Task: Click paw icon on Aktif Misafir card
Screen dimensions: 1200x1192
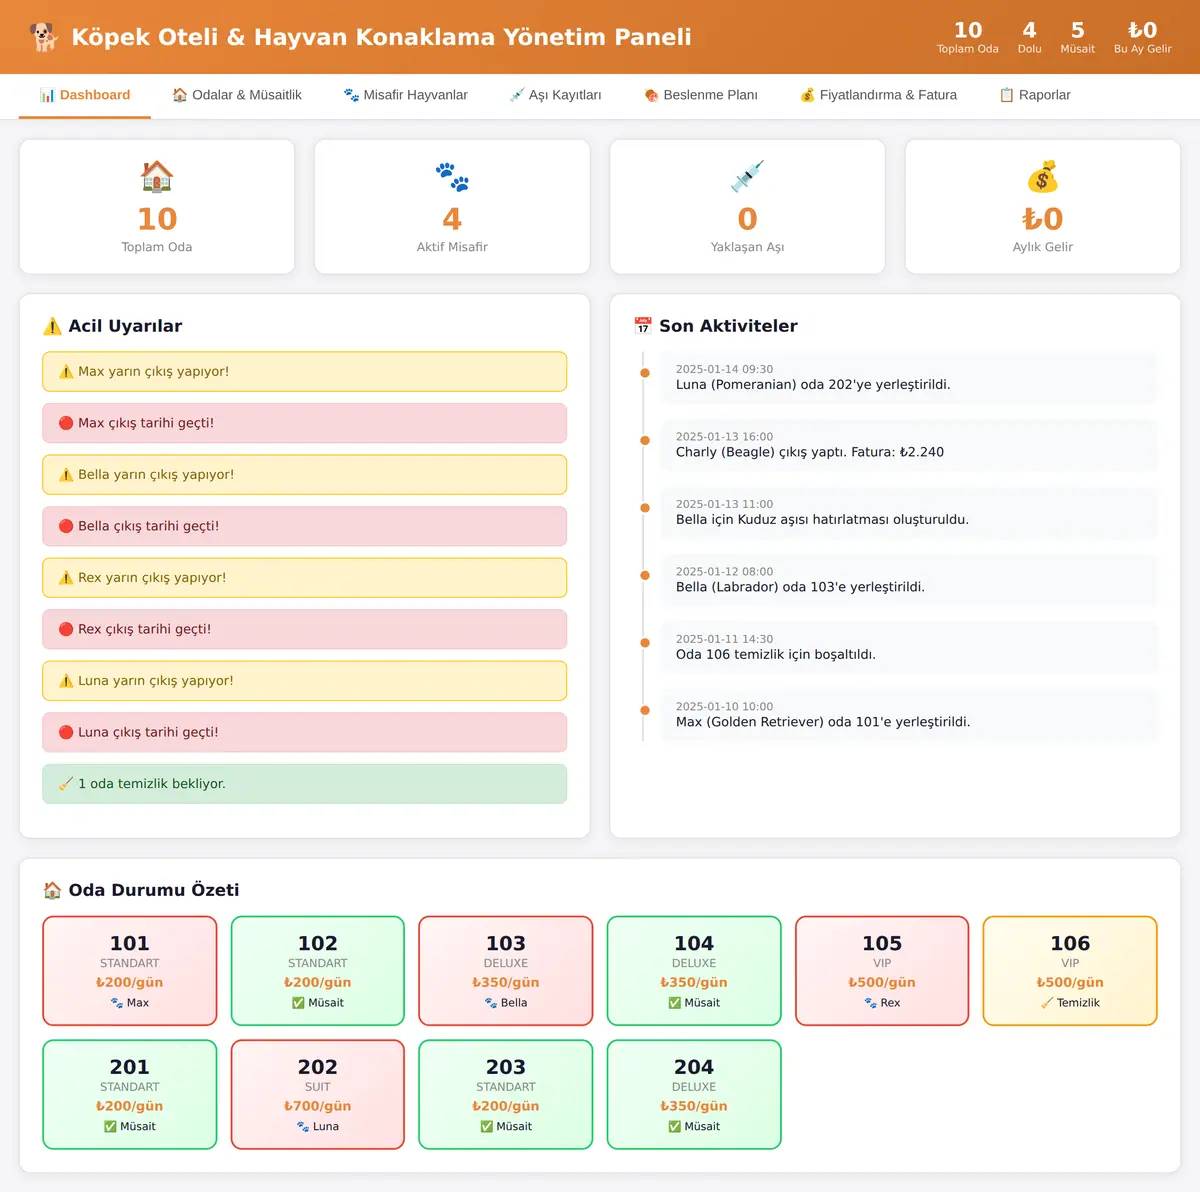Action: tap(452, 177)
